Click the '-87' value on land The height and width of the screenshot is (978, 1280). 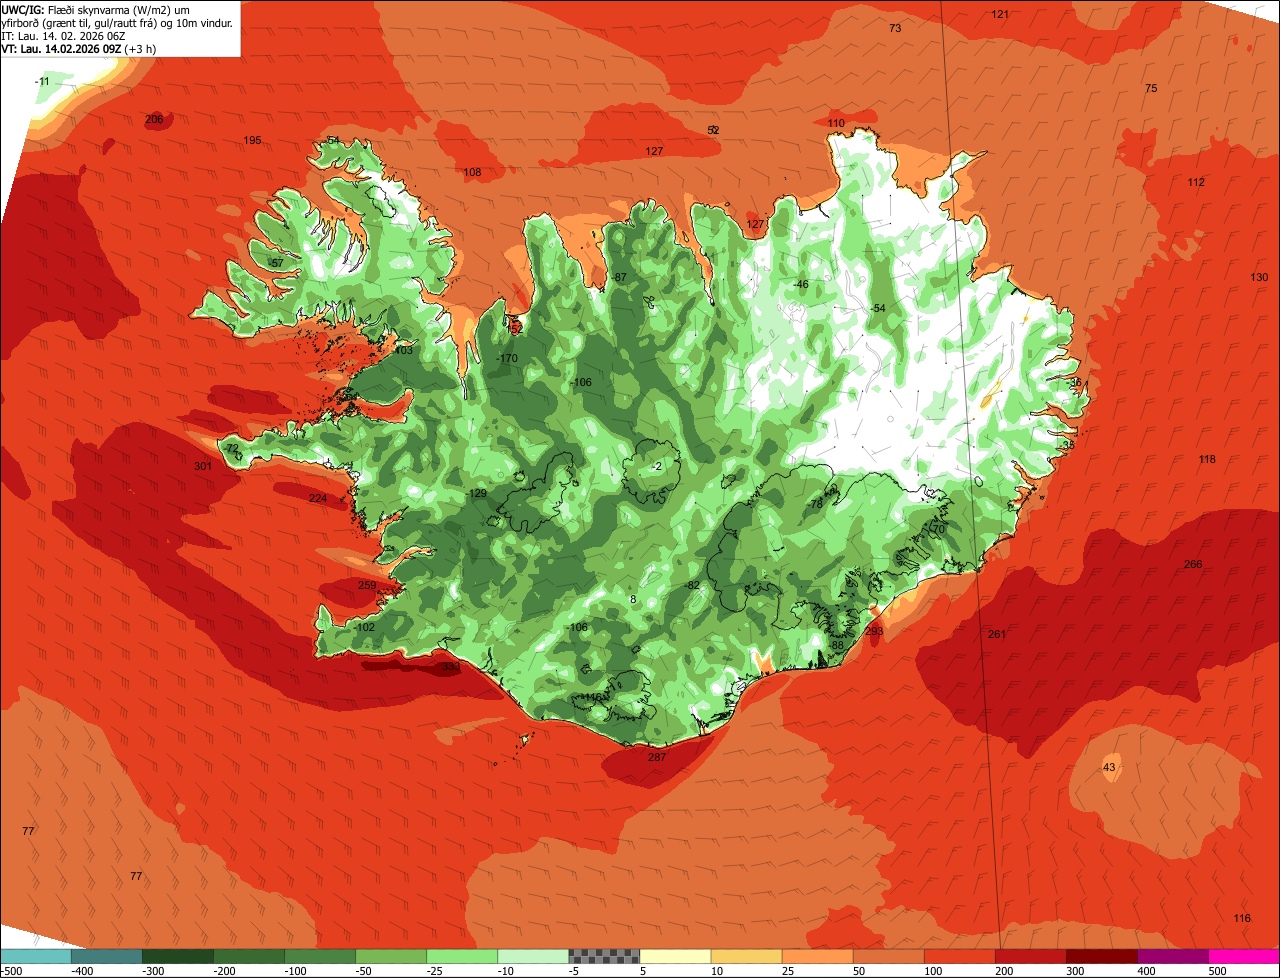pyautogui.click(x=619, y=277)
